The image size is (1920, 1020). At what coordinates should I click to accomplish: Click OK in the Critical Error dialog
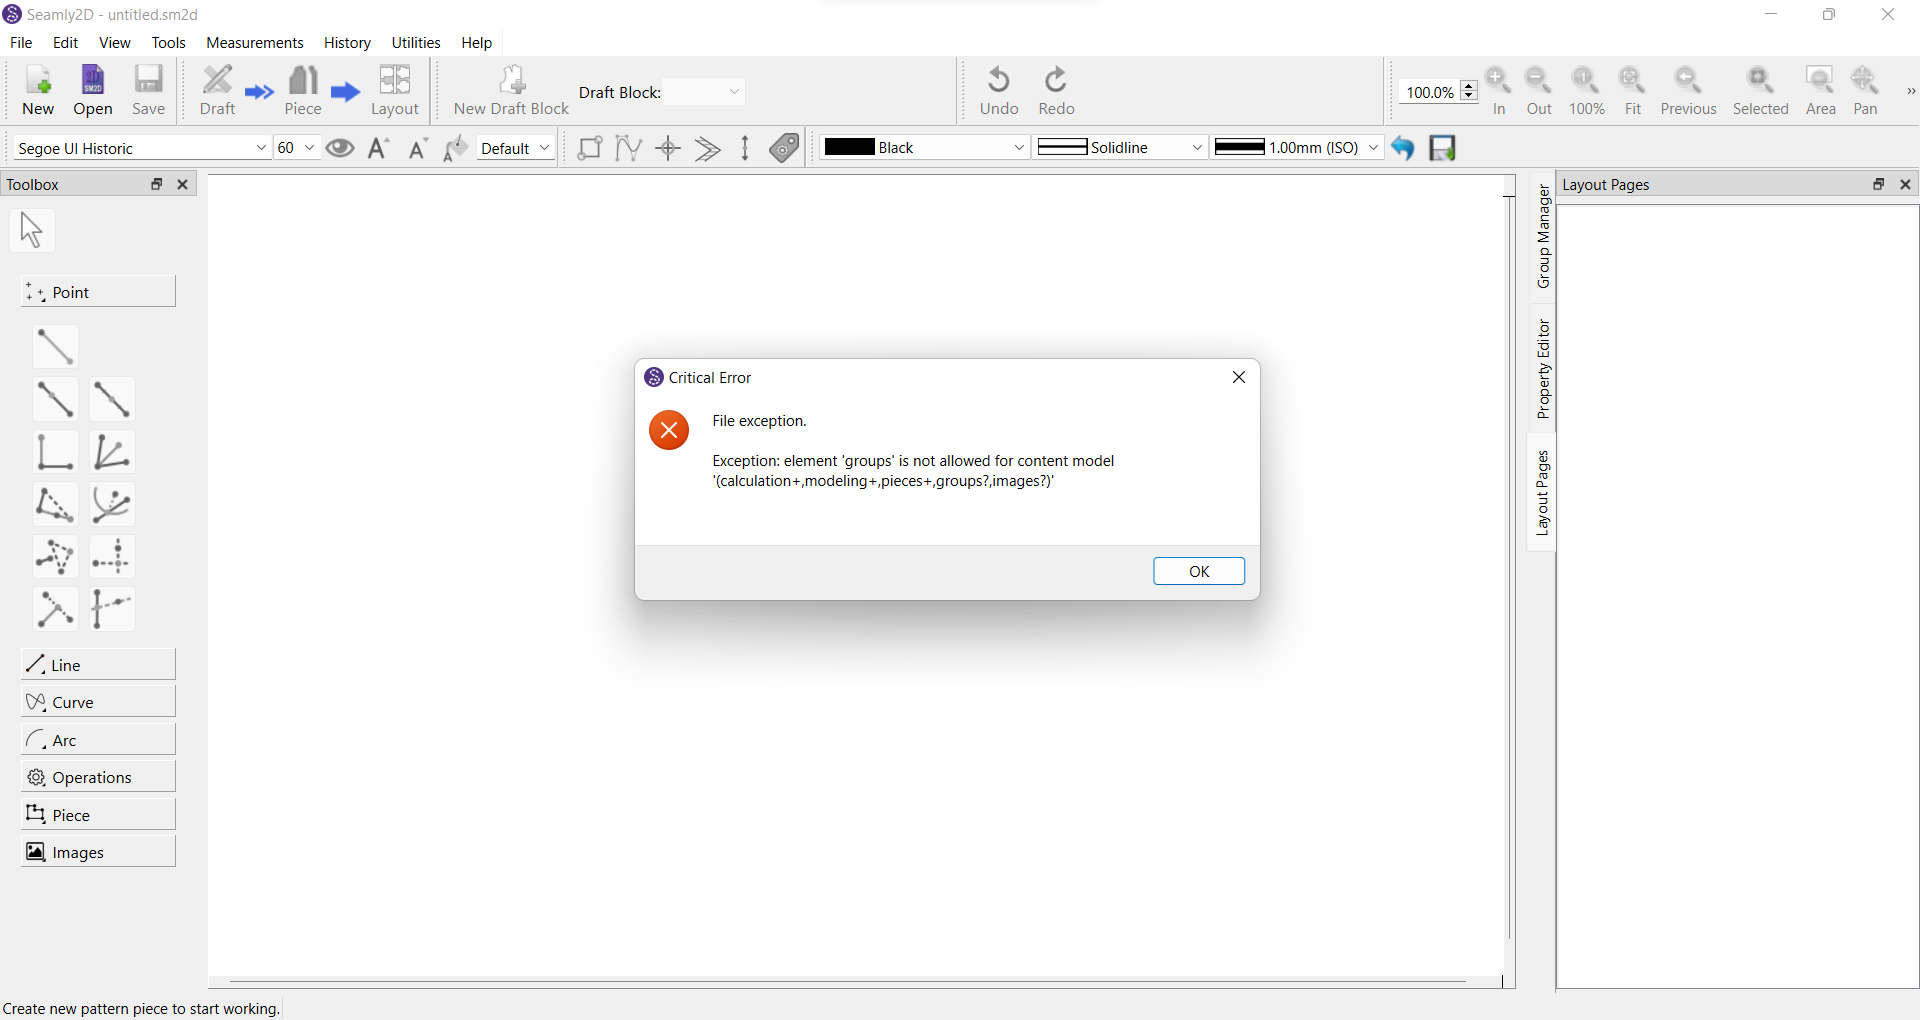coord(1198,571)
